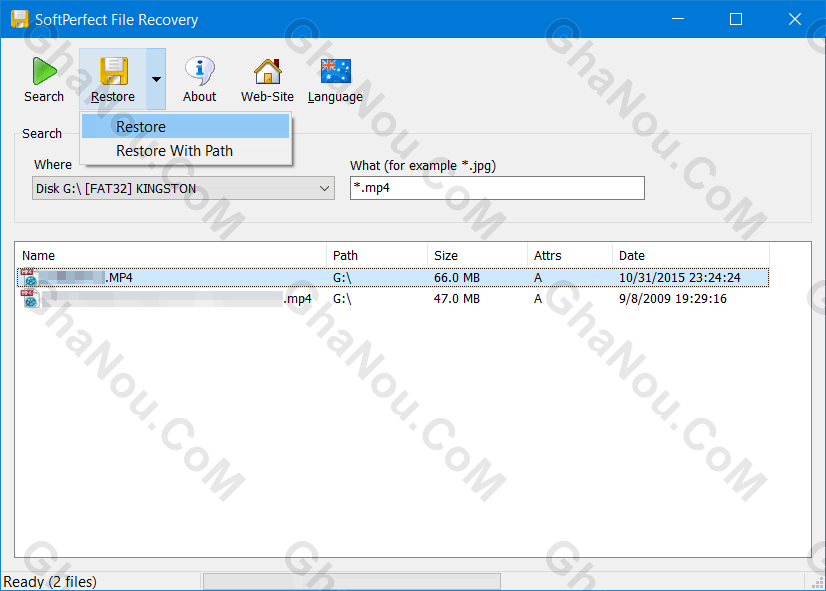
Task: Open the Where disk combo box
Action: tap(183, 189)
